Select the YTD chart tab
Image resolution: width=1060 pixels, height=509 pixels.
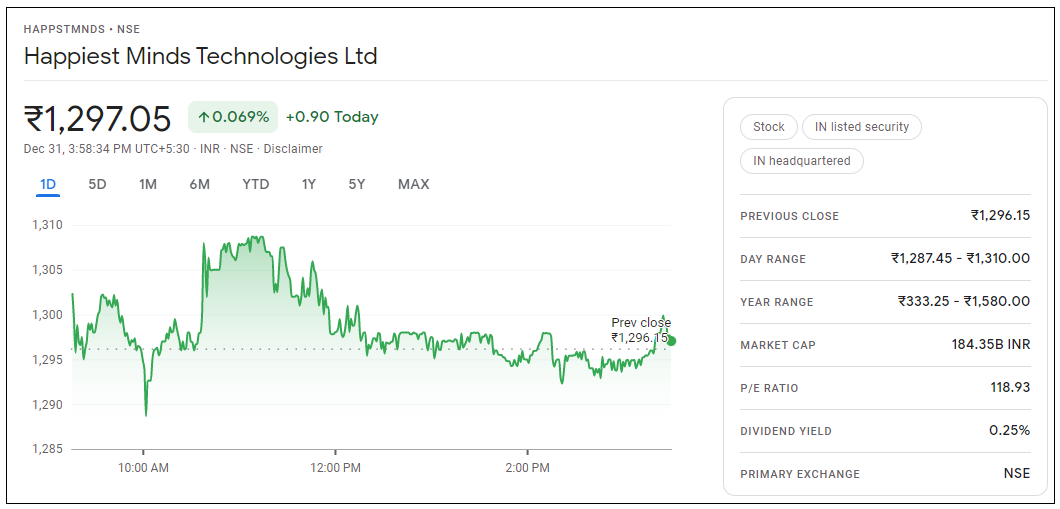[x=256, y=184]
